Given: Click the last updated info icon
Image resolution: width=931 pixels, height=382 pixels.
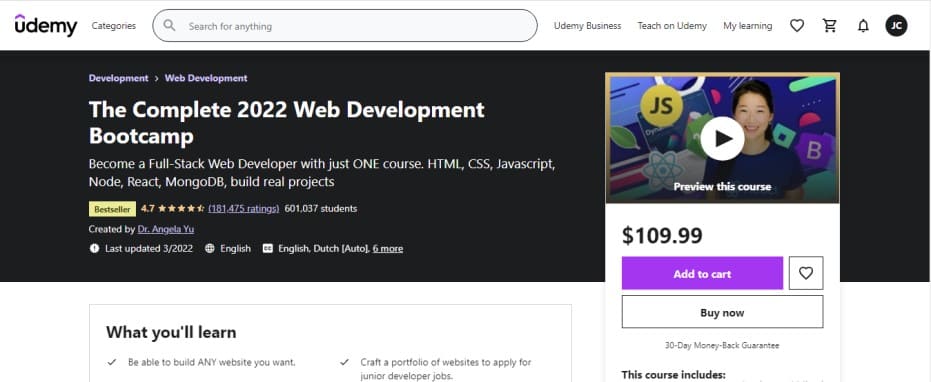Looking at the screenshot, I should tap(94, 248).
